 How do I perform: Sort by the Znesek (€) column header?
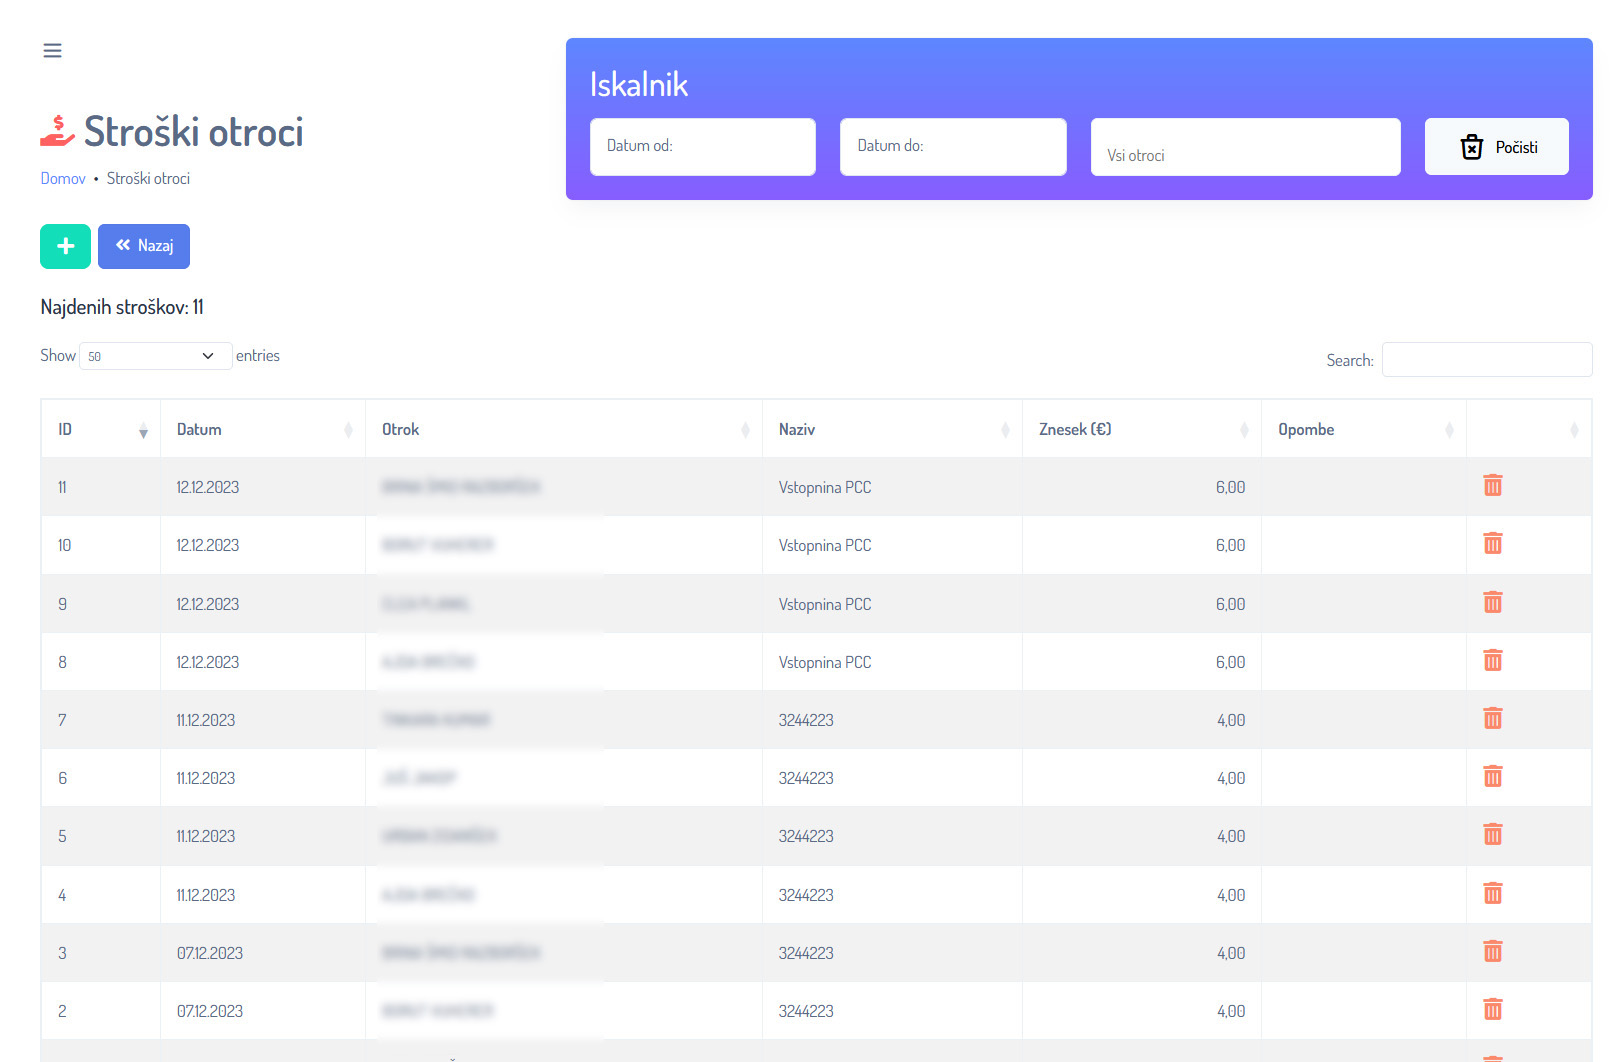(x=1140, y=430)
